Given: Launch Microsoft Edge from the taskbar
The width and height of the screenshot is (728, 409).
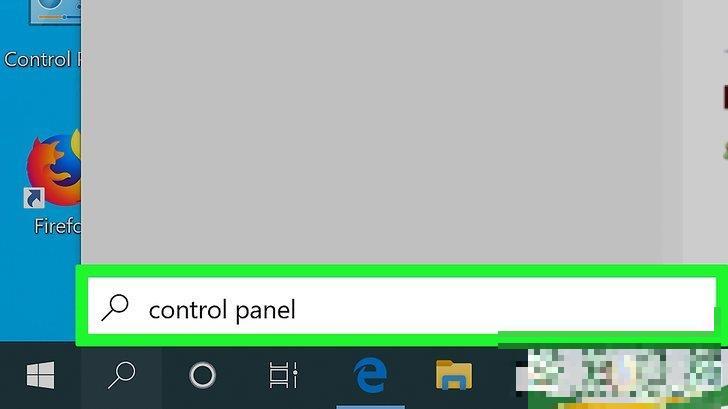Looking at the screenshot, I should coord(370,375).
